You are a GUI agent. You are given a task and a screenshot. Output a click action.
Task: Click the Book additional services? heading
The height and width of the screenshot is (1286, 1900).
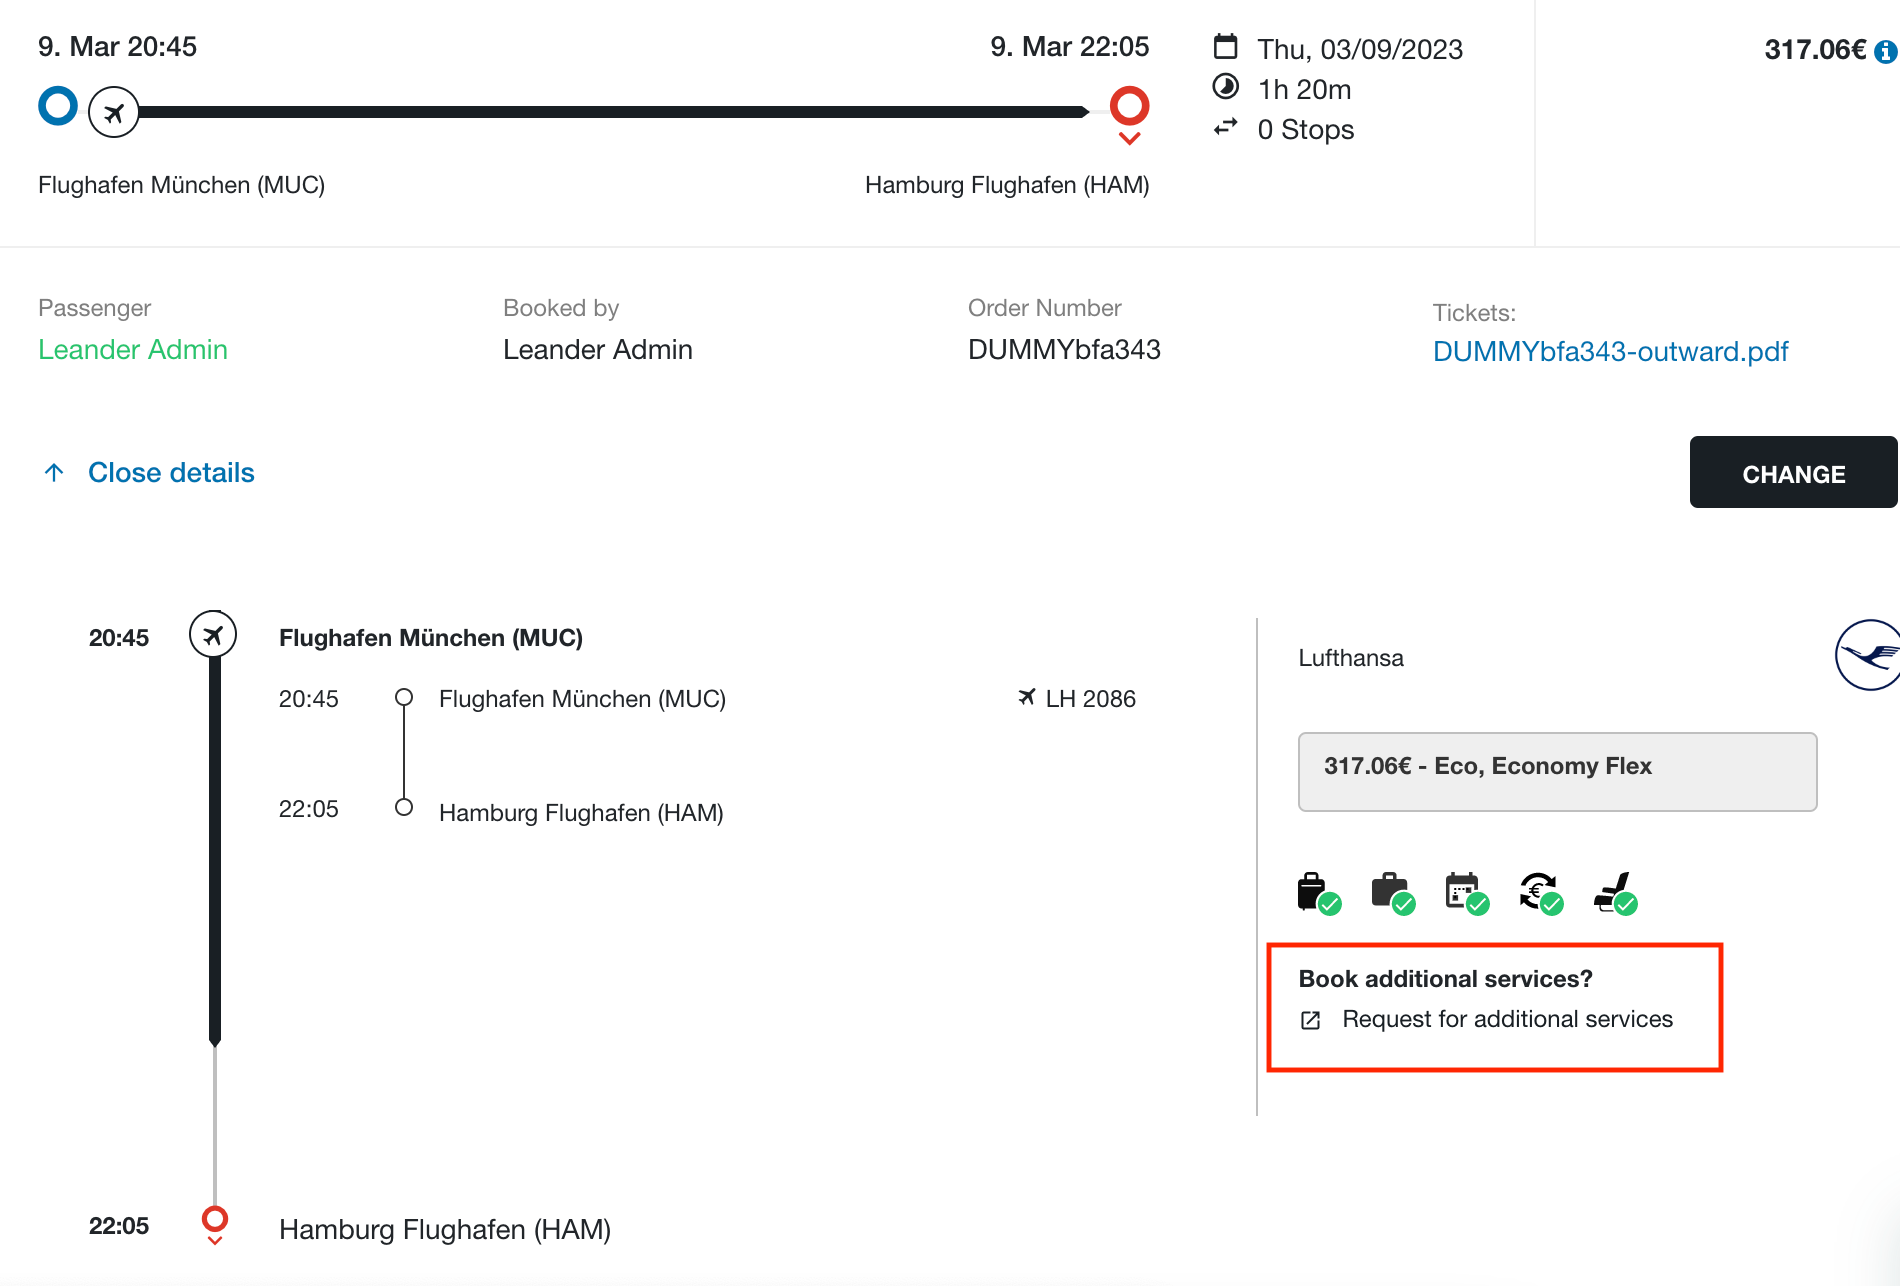pos(1445,979)
